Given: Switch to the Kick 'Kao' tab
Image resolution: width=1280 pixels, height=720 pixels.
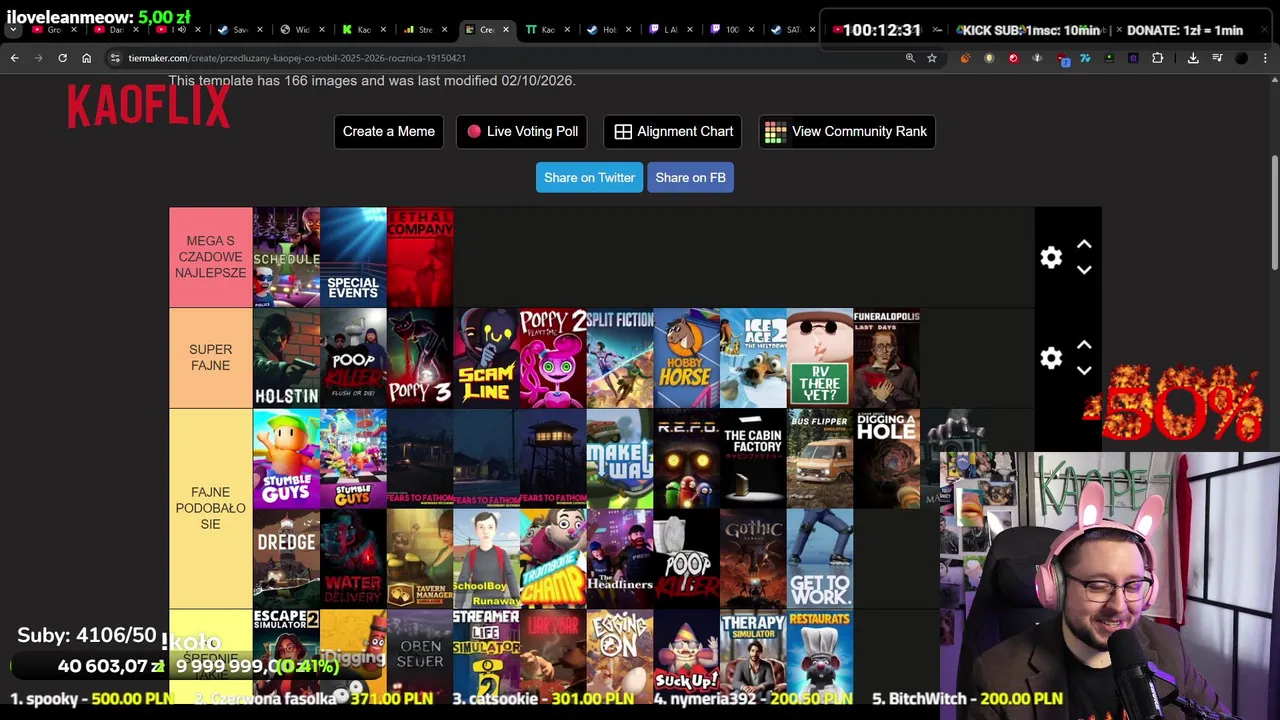Looking at the screenshot, I should 364,30.
